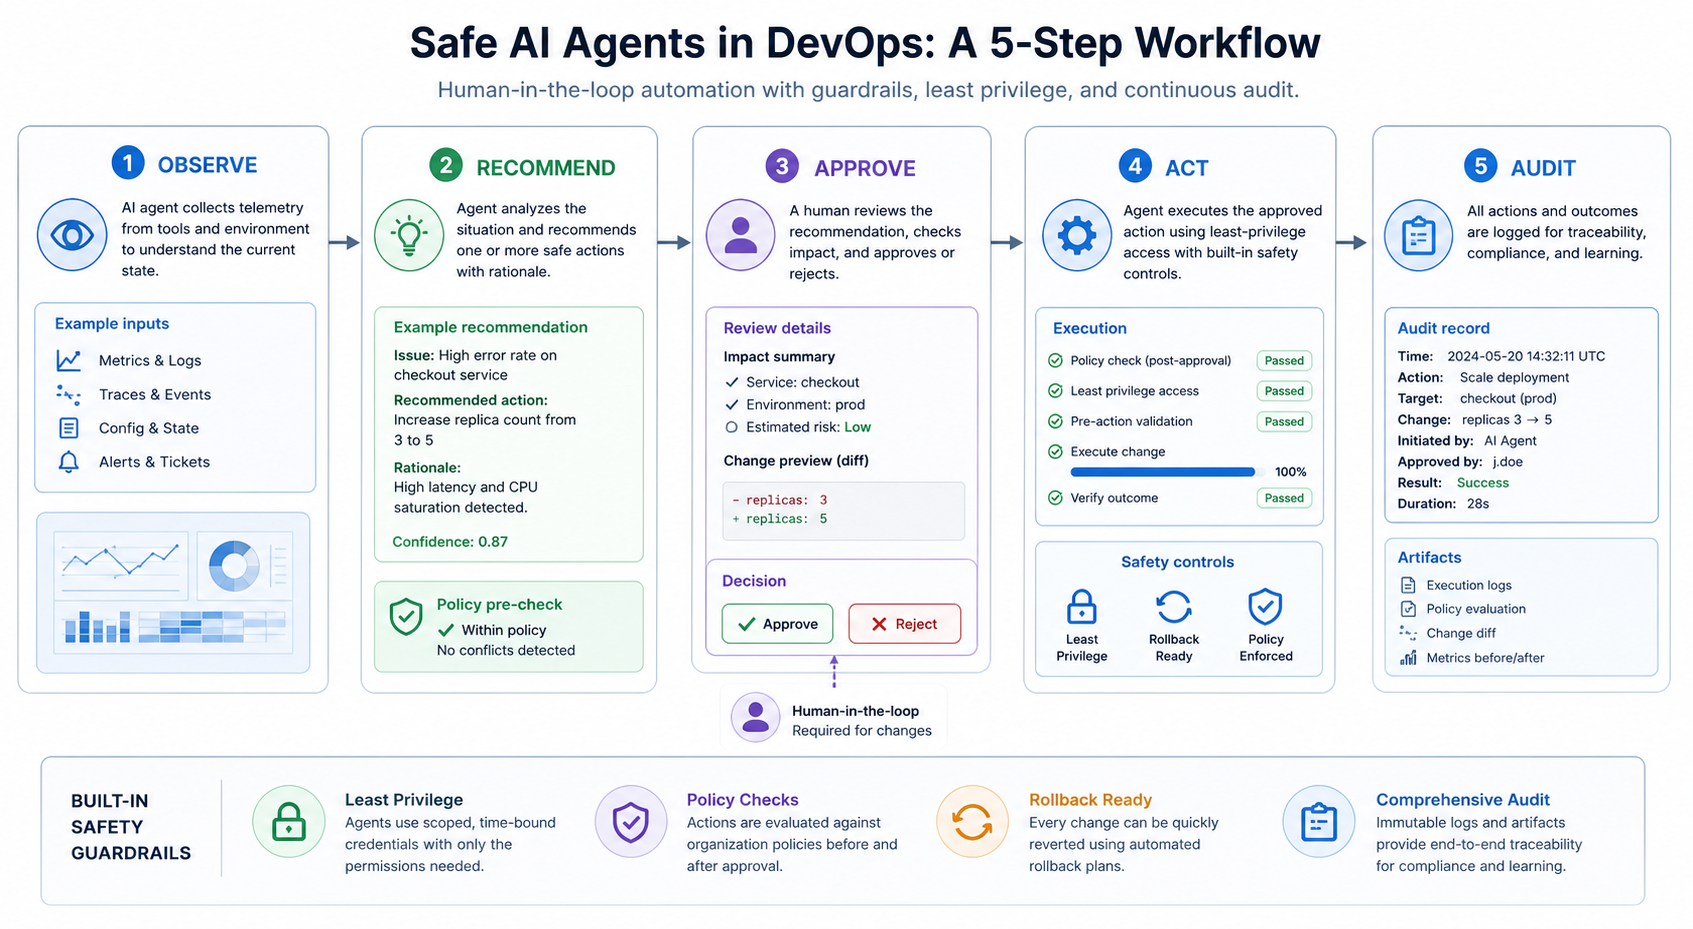
Task: Click the Act gear icon
Action: tap(1076, 236)
